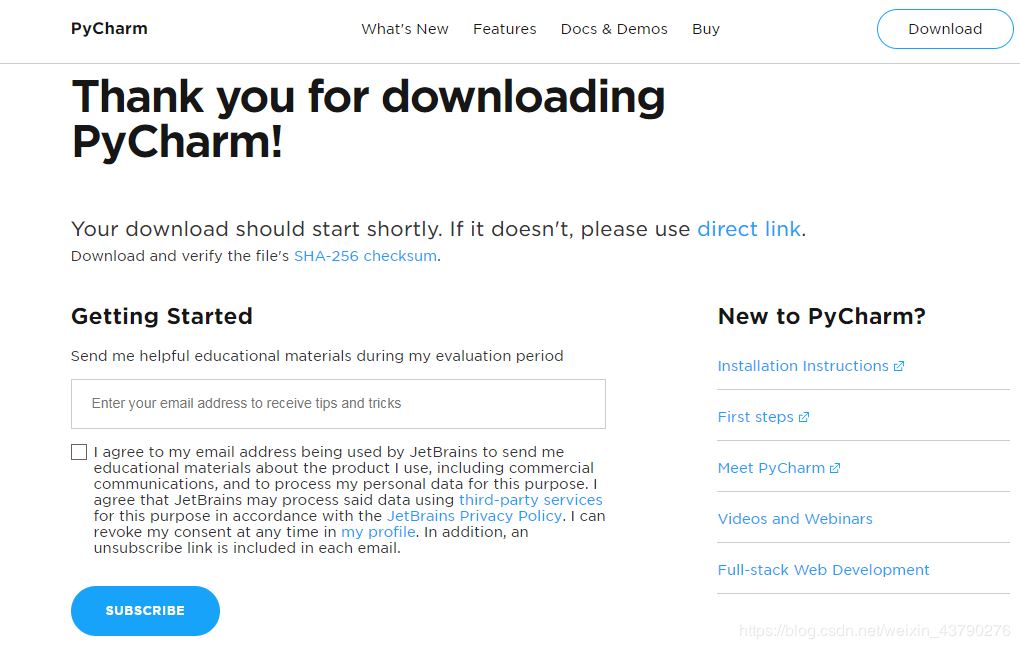Open the JetBrains Privacy Policy link
The height and width of the screenshot is (649, 1020).
(x=474, y=516)
